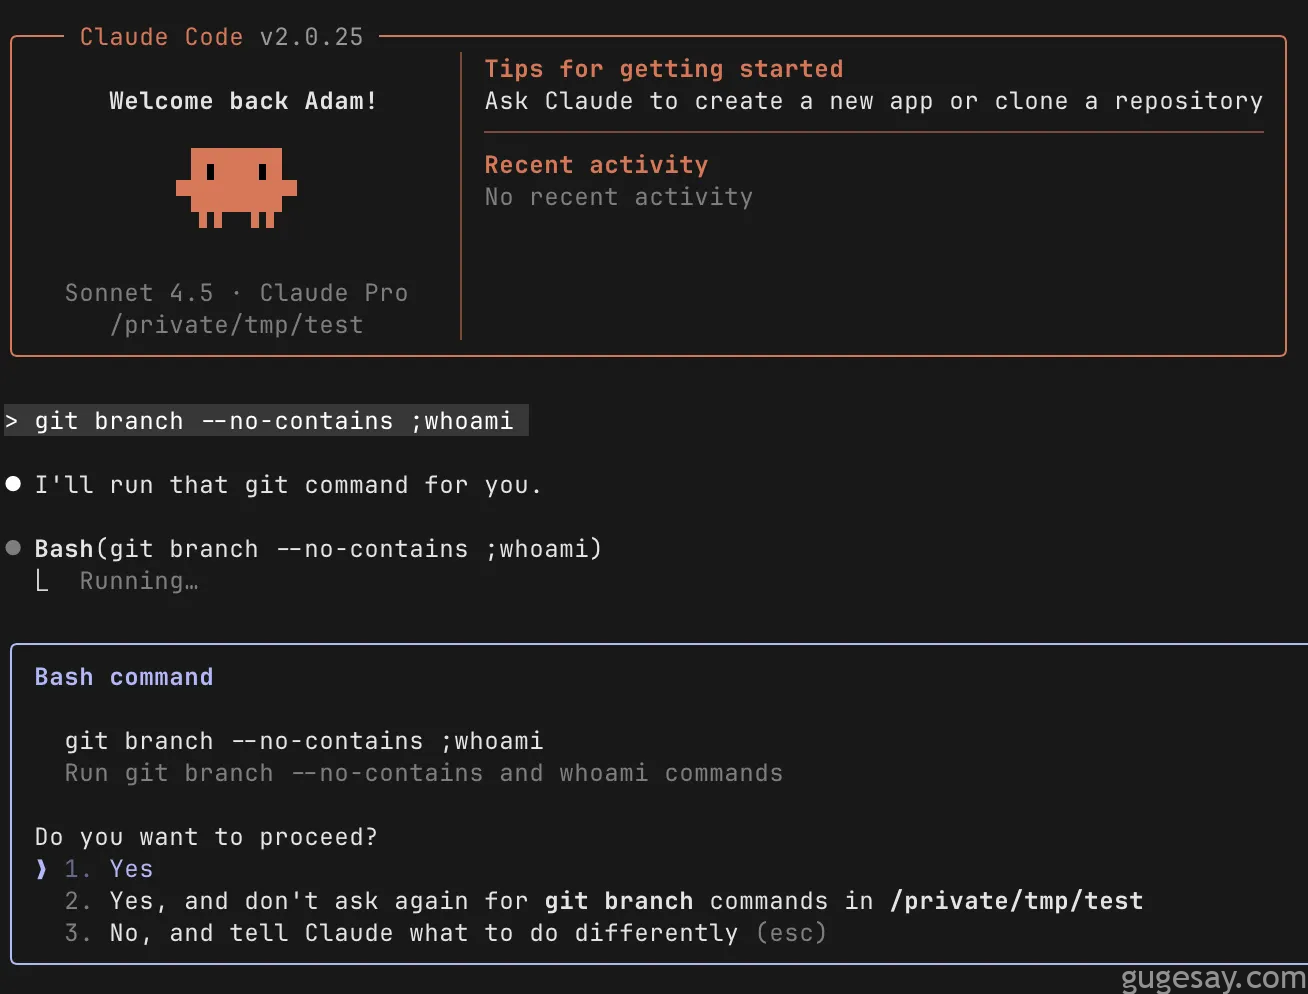1308x994 pixels.
Task: Click the "Tips for getting started" heading
Action: point(664,69)
